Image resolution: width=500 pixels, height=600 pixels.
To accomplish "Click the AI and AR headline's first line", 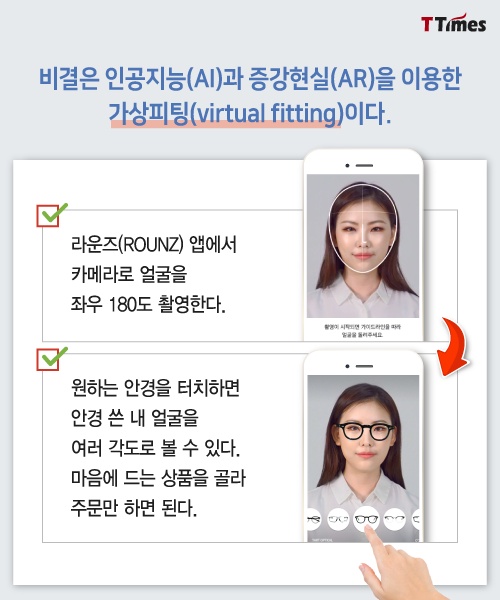I will click(x=250, y=78).
